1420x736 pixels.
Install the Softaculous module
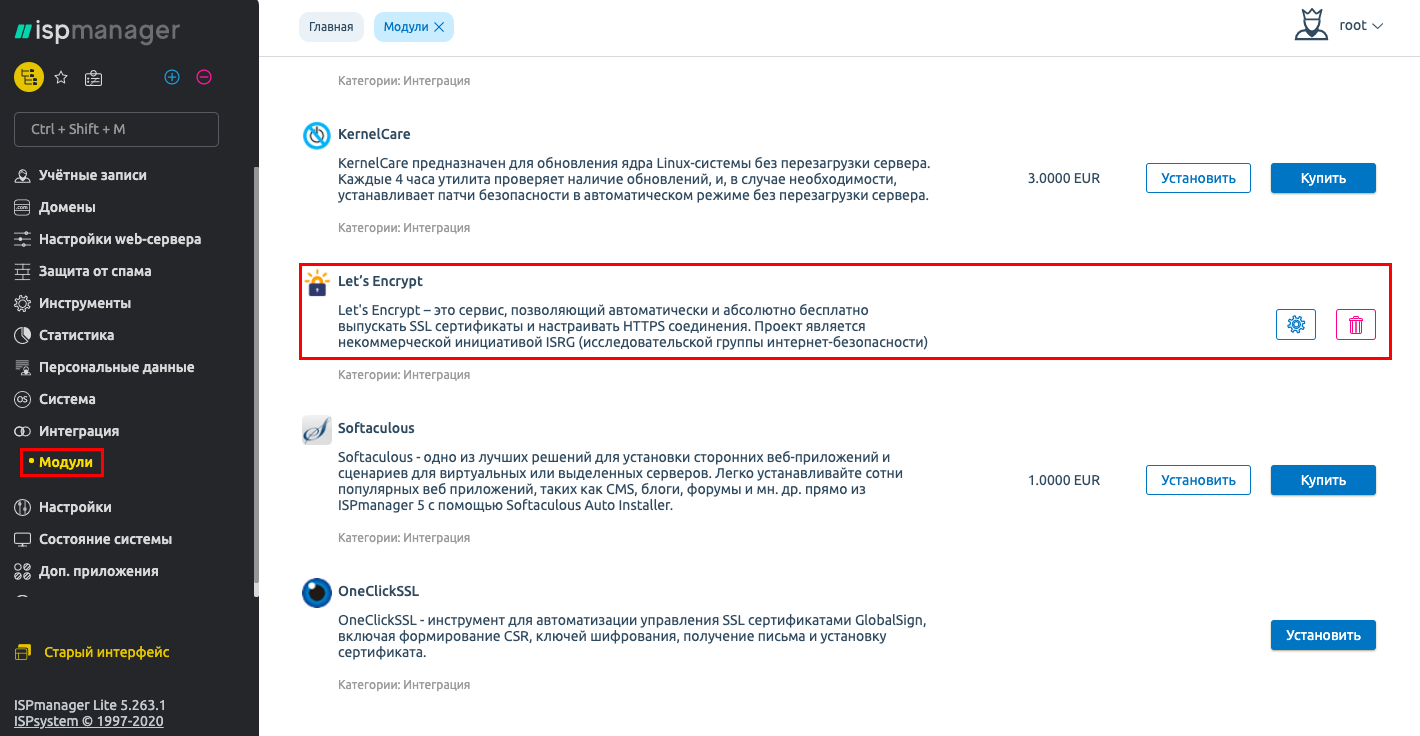tap(1198, 480)
